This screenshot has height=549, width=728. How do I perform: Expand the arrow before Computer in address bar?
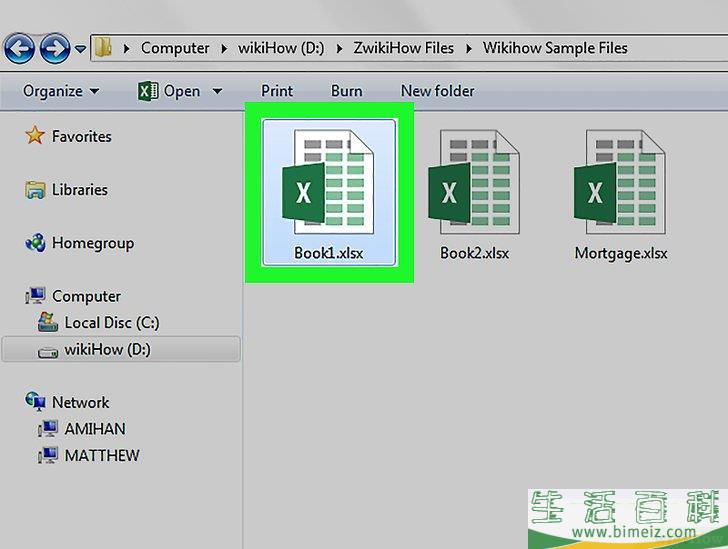click(x=126, y=48)
